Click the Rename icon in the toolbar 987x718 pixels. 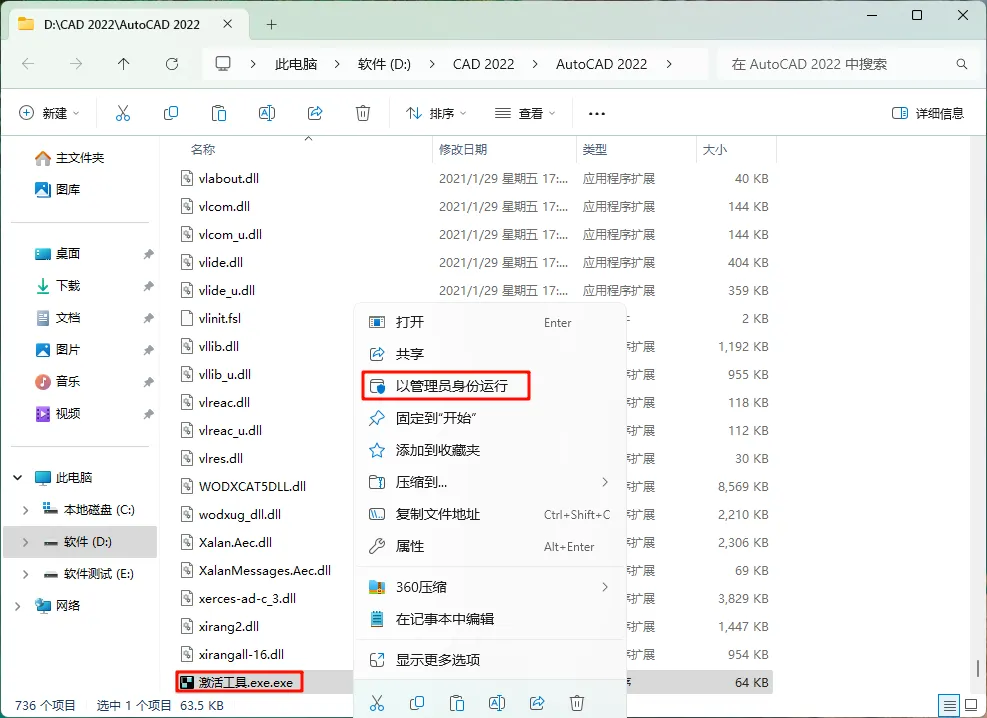[267, 113]
